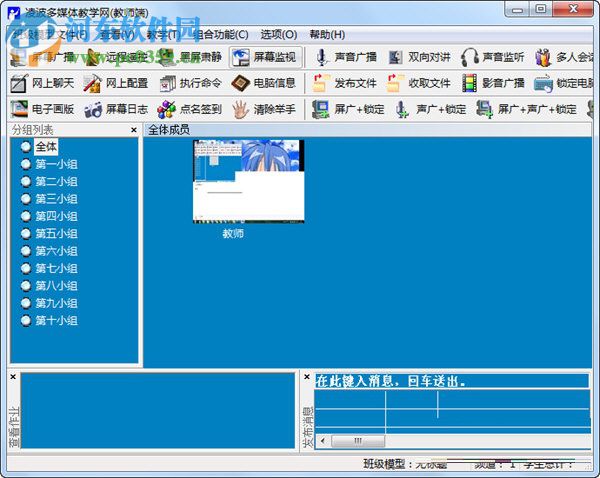Activate 屏广+声广+锁定 combined function
600x478 pixels.
tap(527, 109)
